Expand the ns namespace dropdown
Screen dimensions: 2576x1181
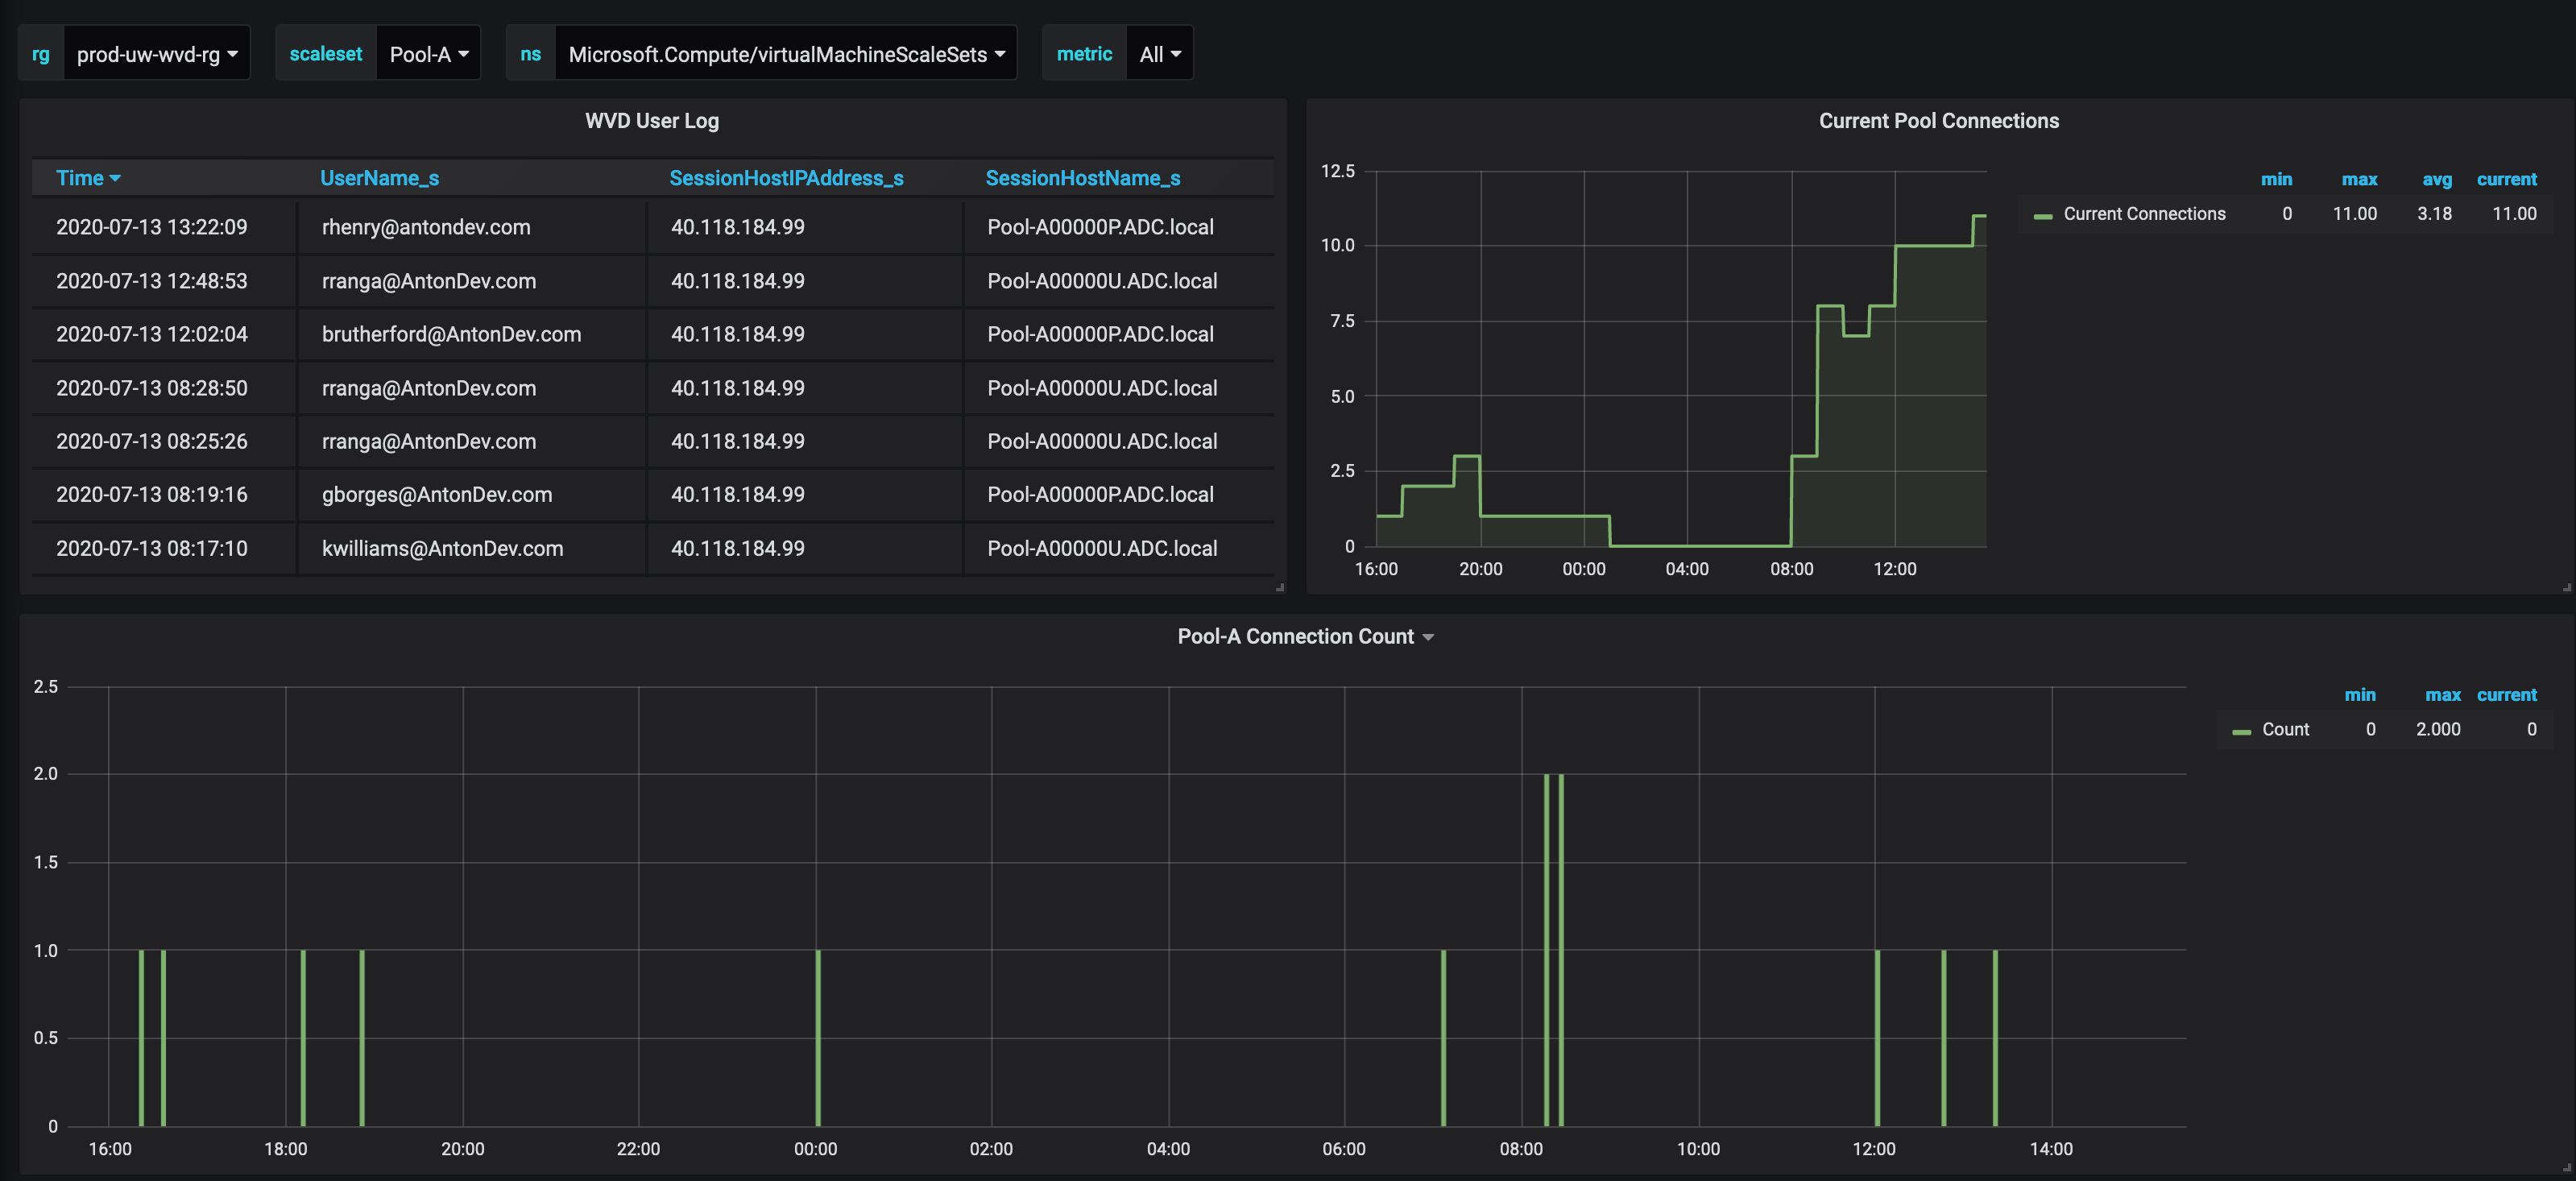tap(785, 54)
